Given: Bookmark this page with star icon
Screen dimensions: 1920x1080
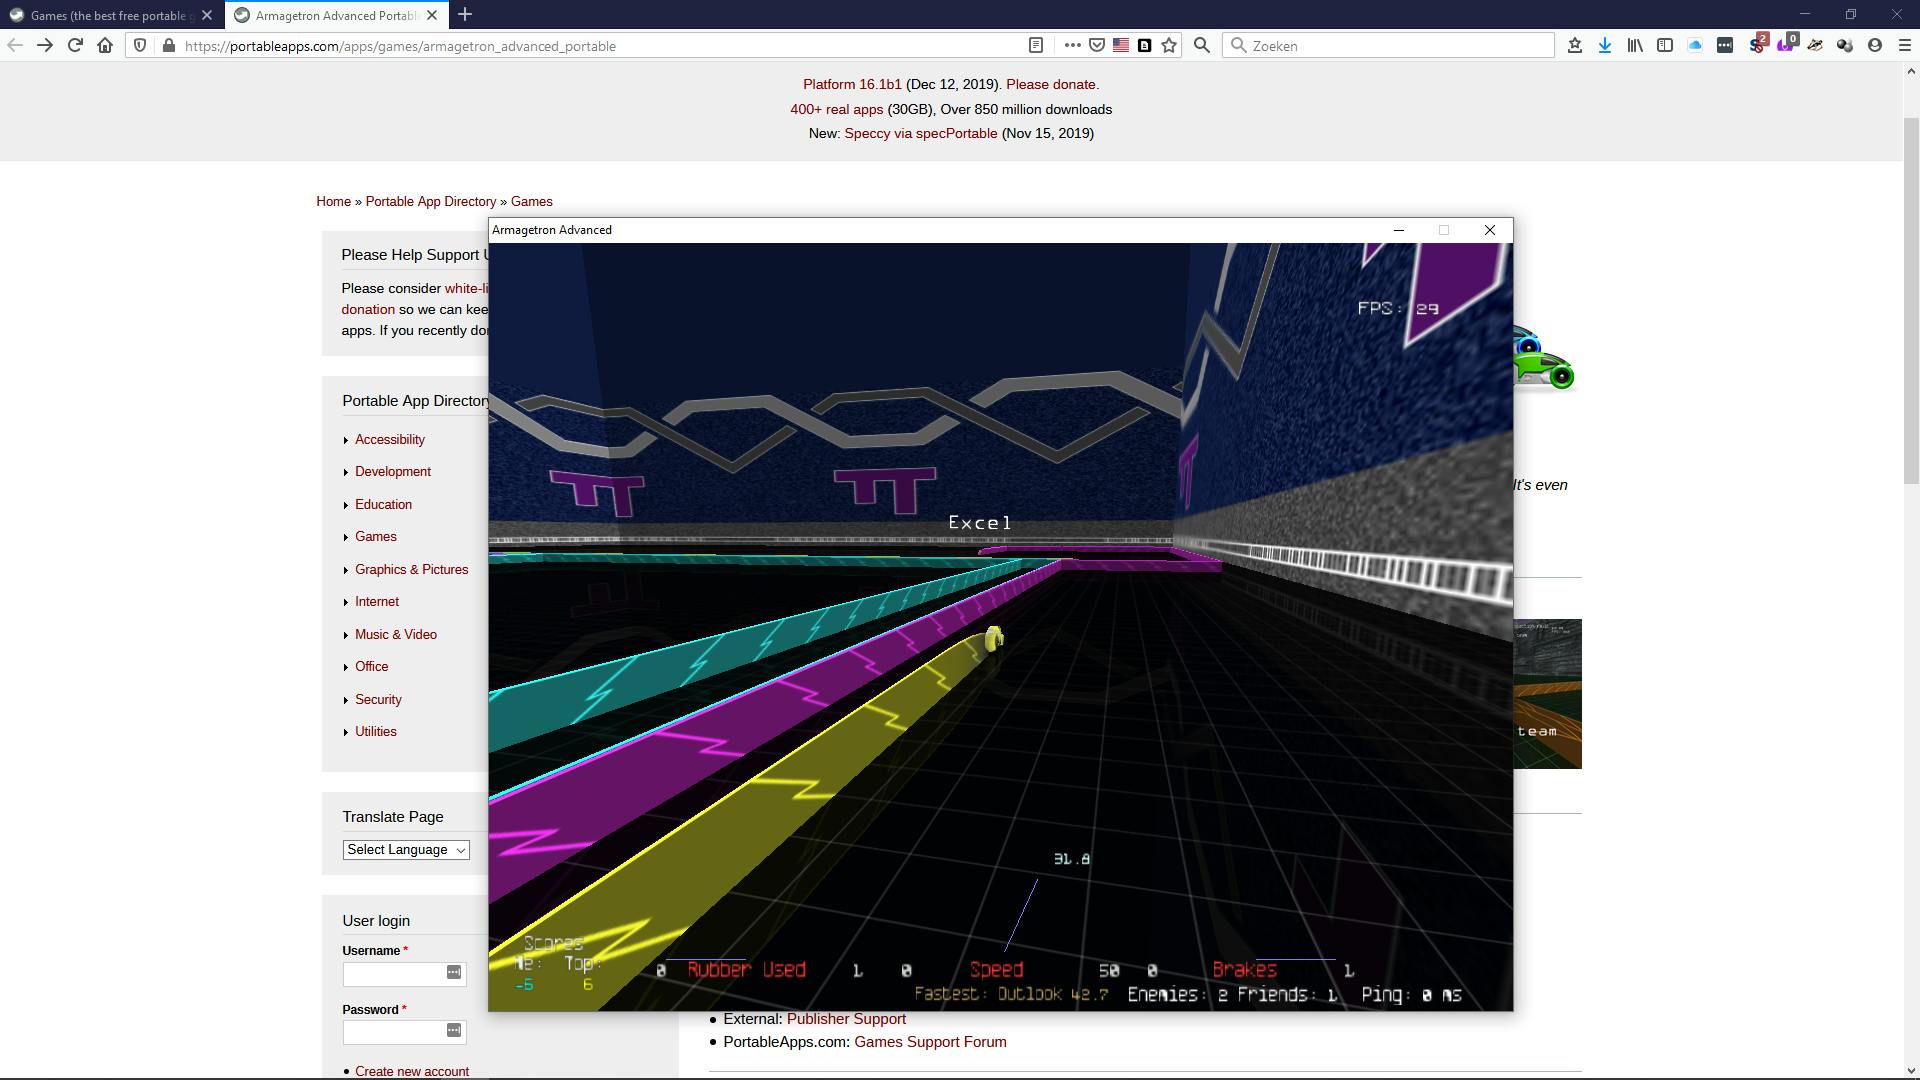Looking at the screenshot, I should (x=1169, y=45).
